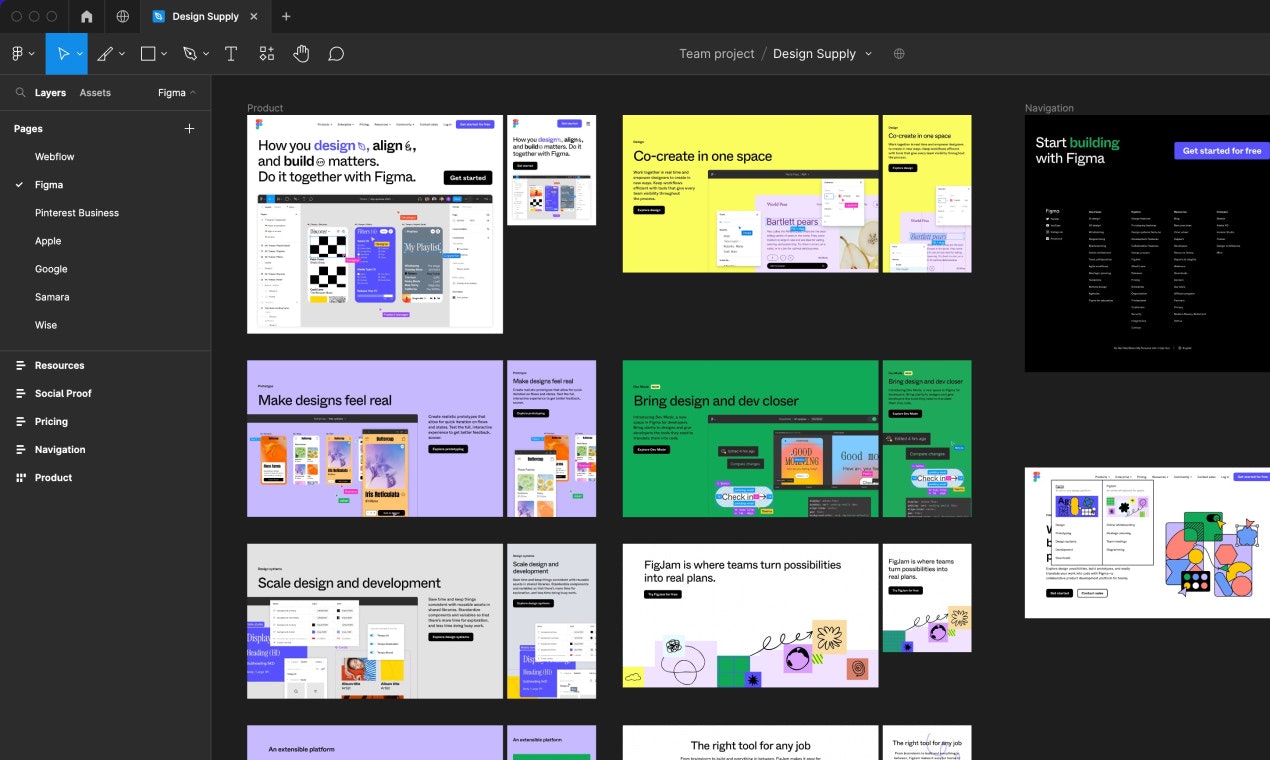Select the Comment tool
The width and height of the screenshot is (1270, 760).
pyautogui.click(x=336, y=54)
